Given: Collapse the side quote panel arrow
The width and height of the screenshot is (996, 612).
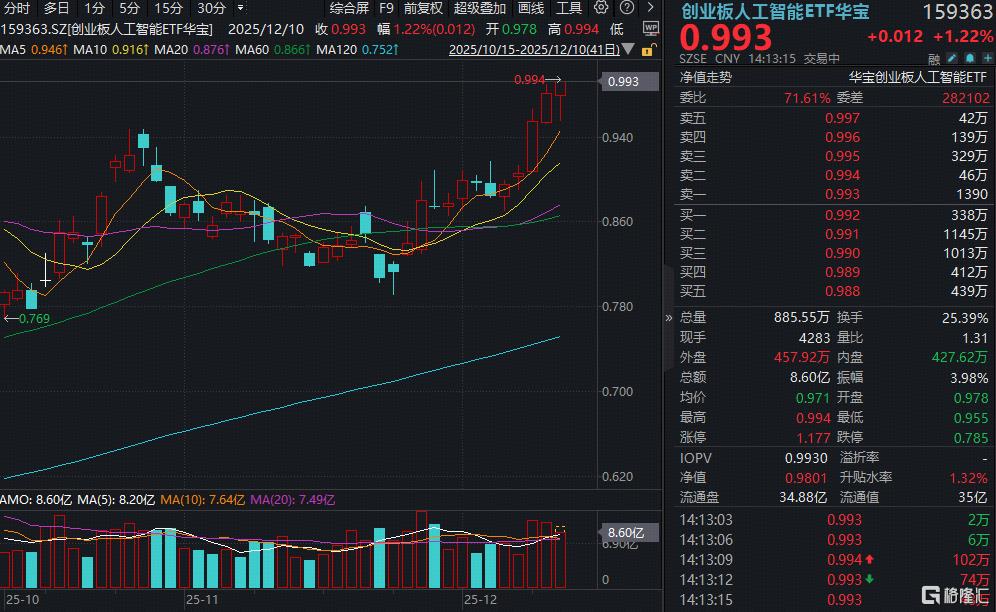Looking at the screenshot, I should 669,318.
